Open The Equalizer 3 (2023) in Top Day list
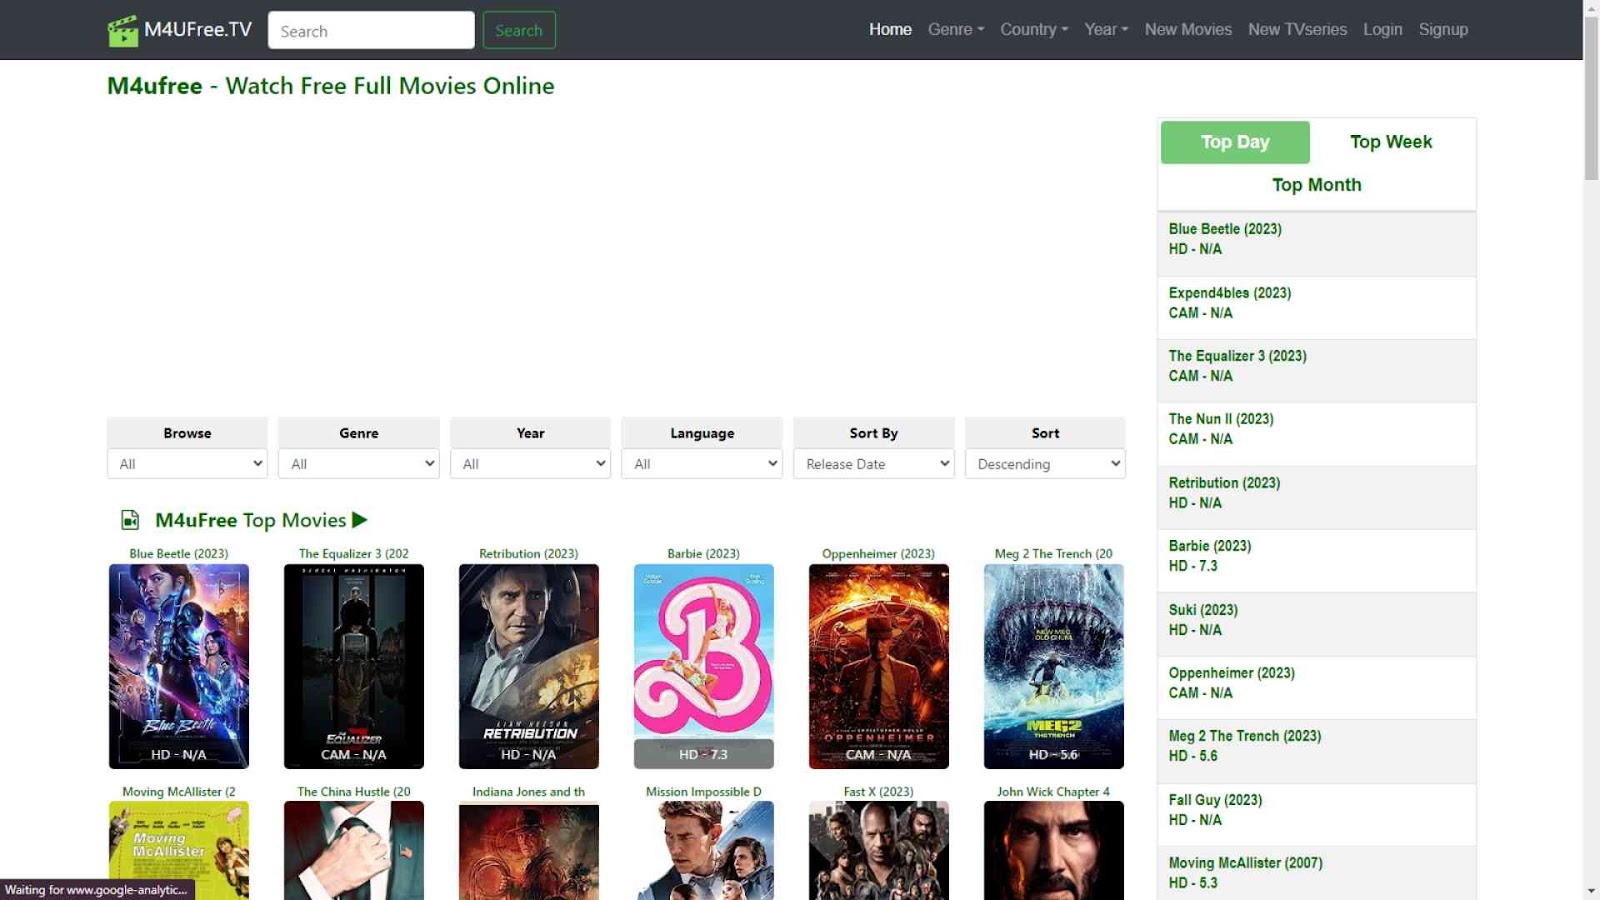Image resolution: width=1600 pixels, height=900 pixels. 1238,356
